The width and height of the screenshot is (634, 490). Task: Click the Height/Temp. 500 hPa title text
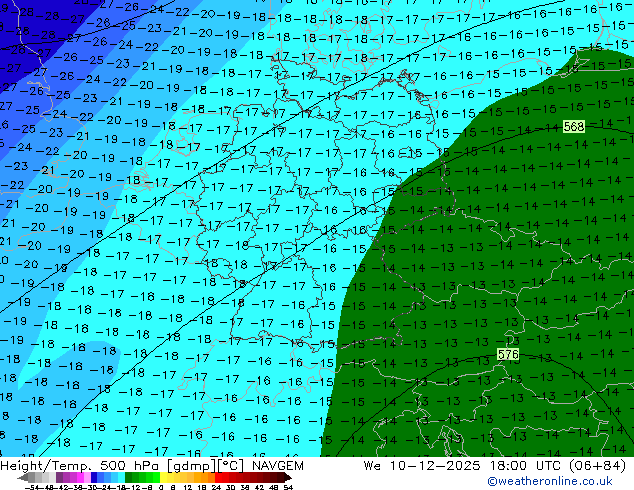[x=74, y=466]
